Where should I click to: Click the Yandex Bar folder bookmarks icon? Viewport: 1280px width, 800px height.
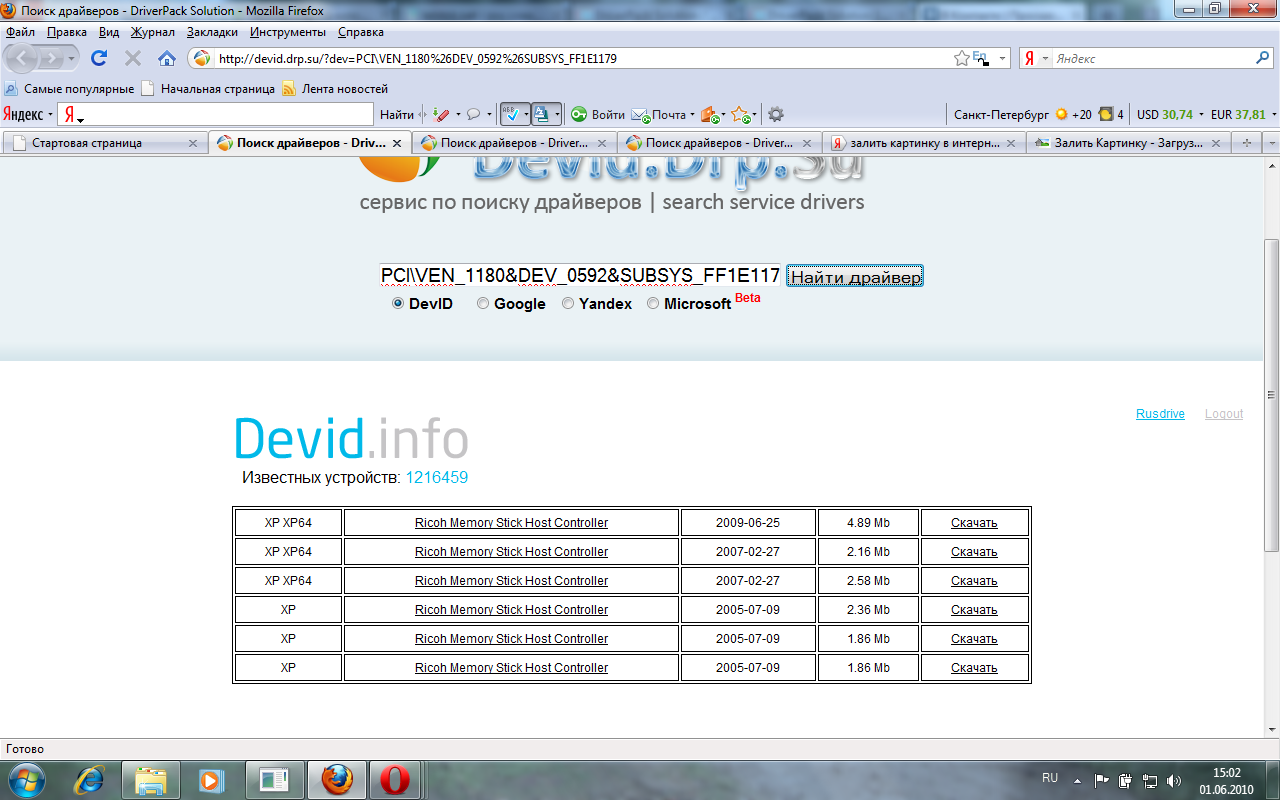pyautogui.click(x=708, y=115)
